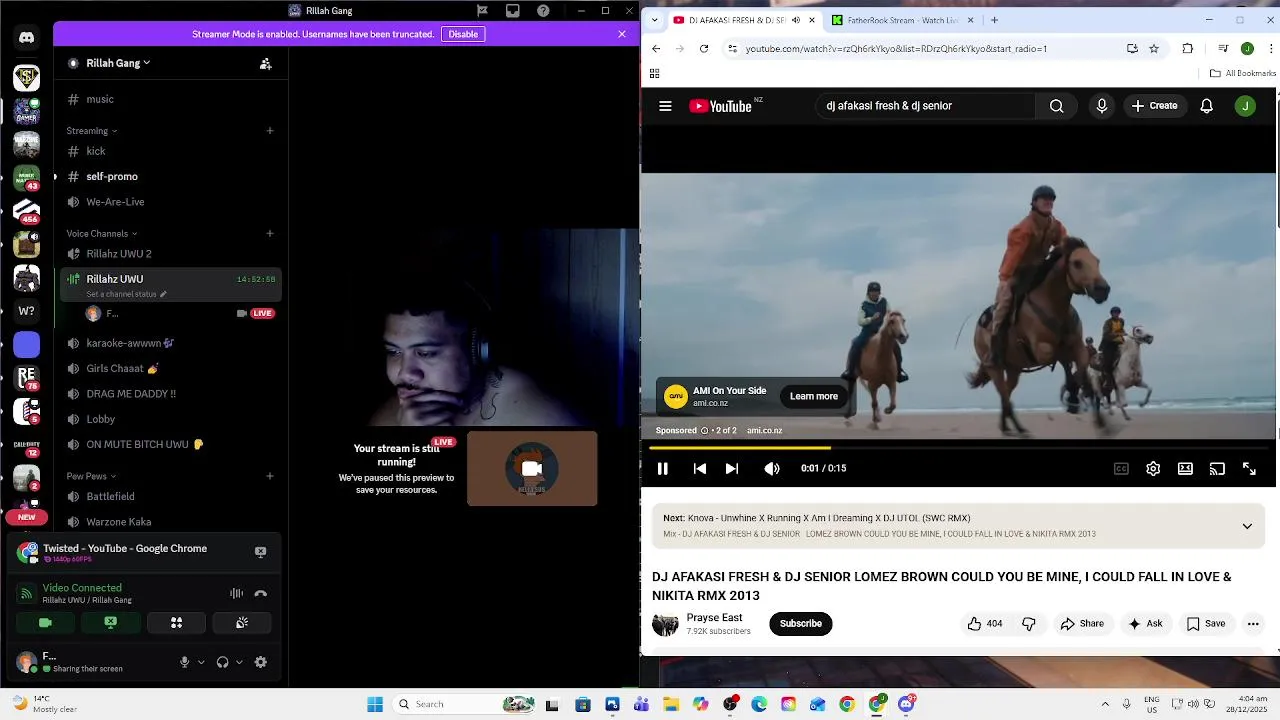Open the YouTube hamburger guide menu
1280x720 pixels.
(665, 106)
